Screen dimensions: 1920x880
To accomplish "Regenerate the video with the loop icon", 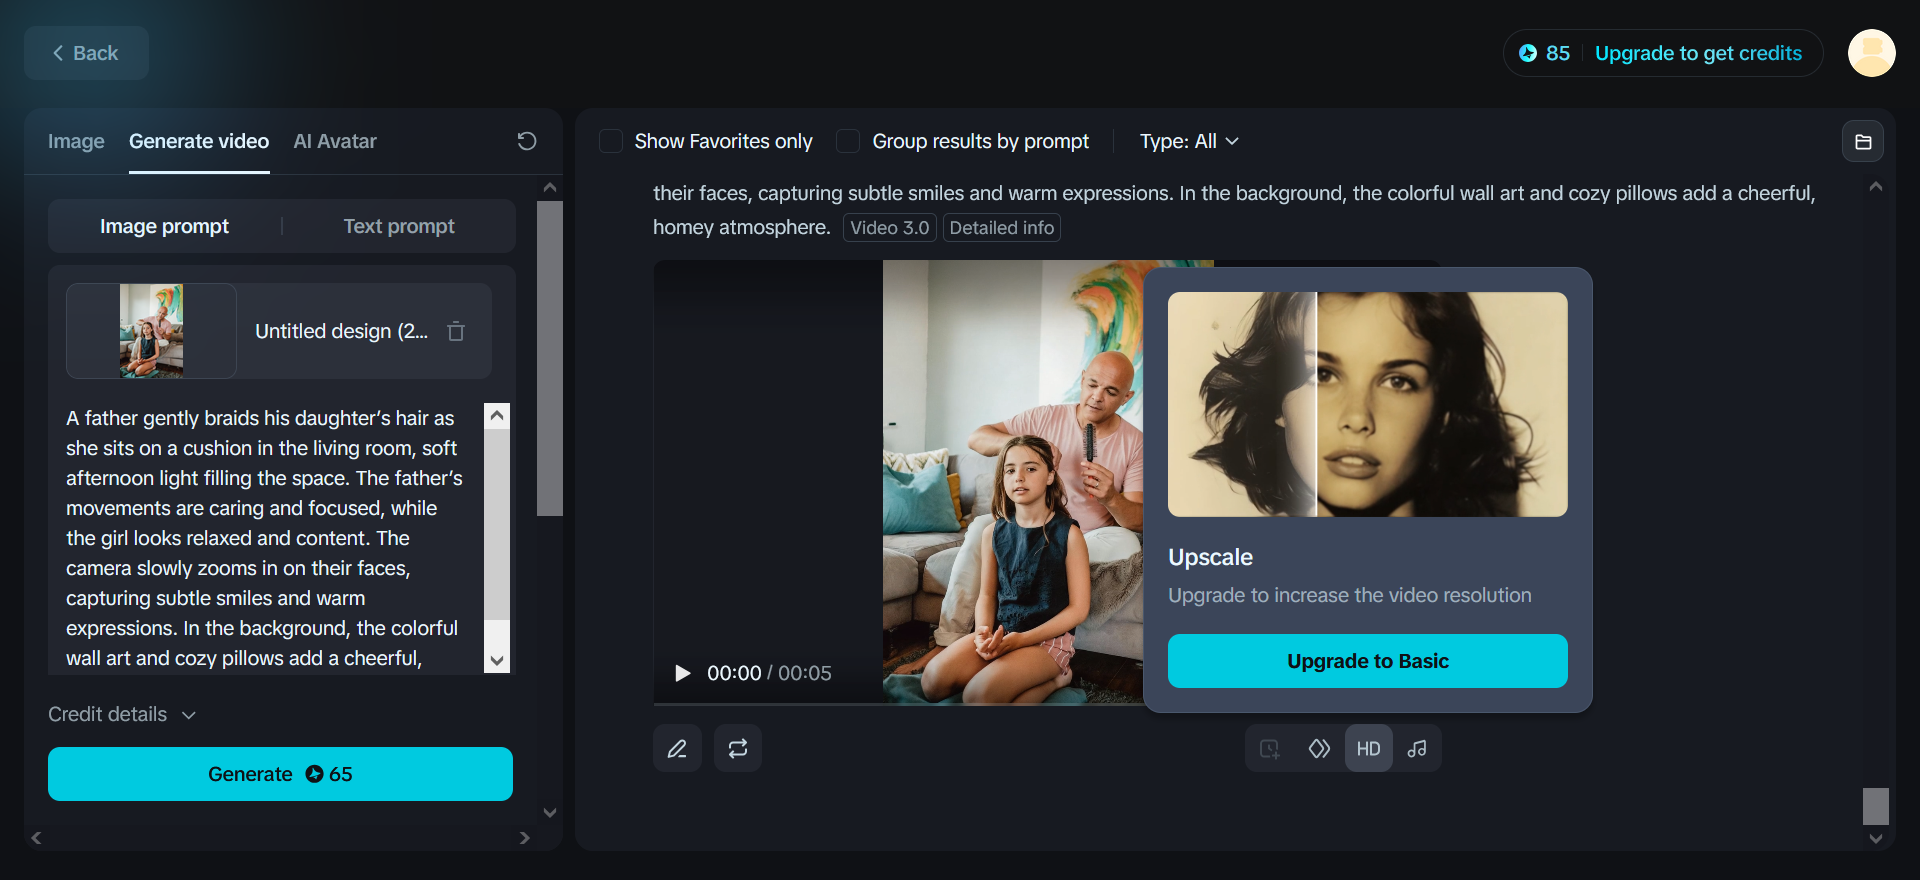I will point(738,748).
